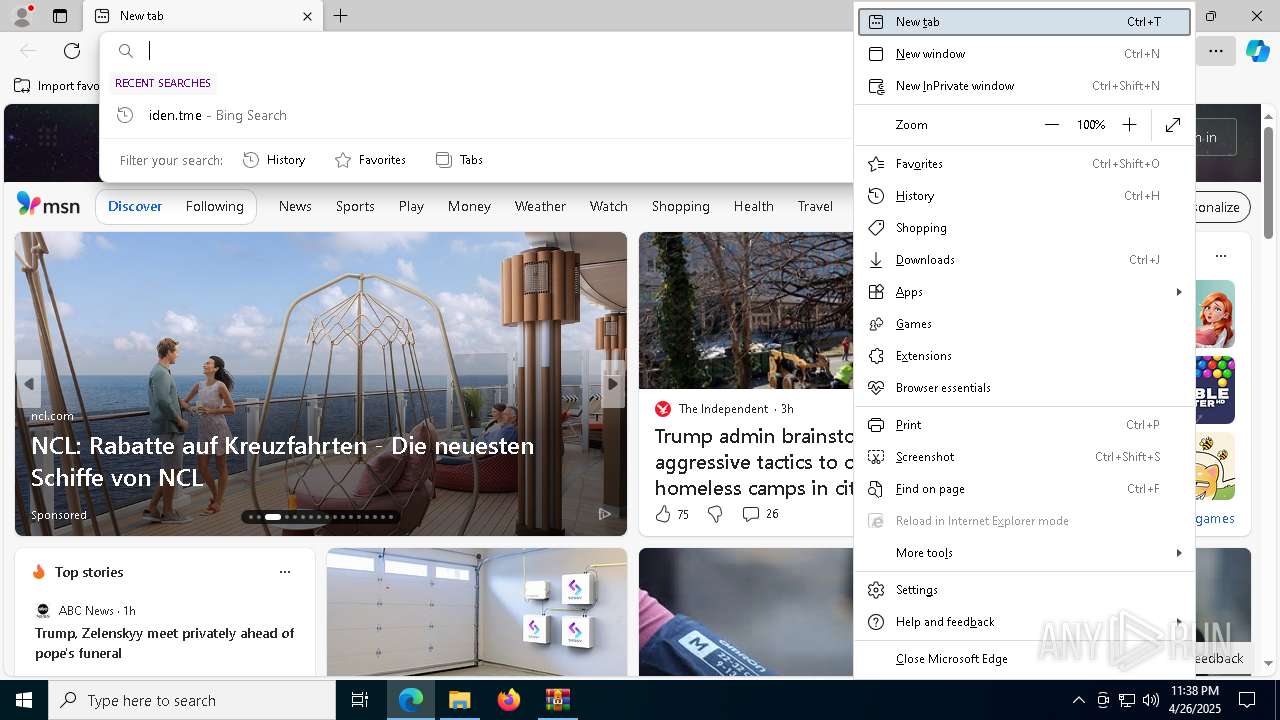Viewport: 1280px width, 720px height.
Task: Add a new tab with plus button
Action: click(341, 16)
